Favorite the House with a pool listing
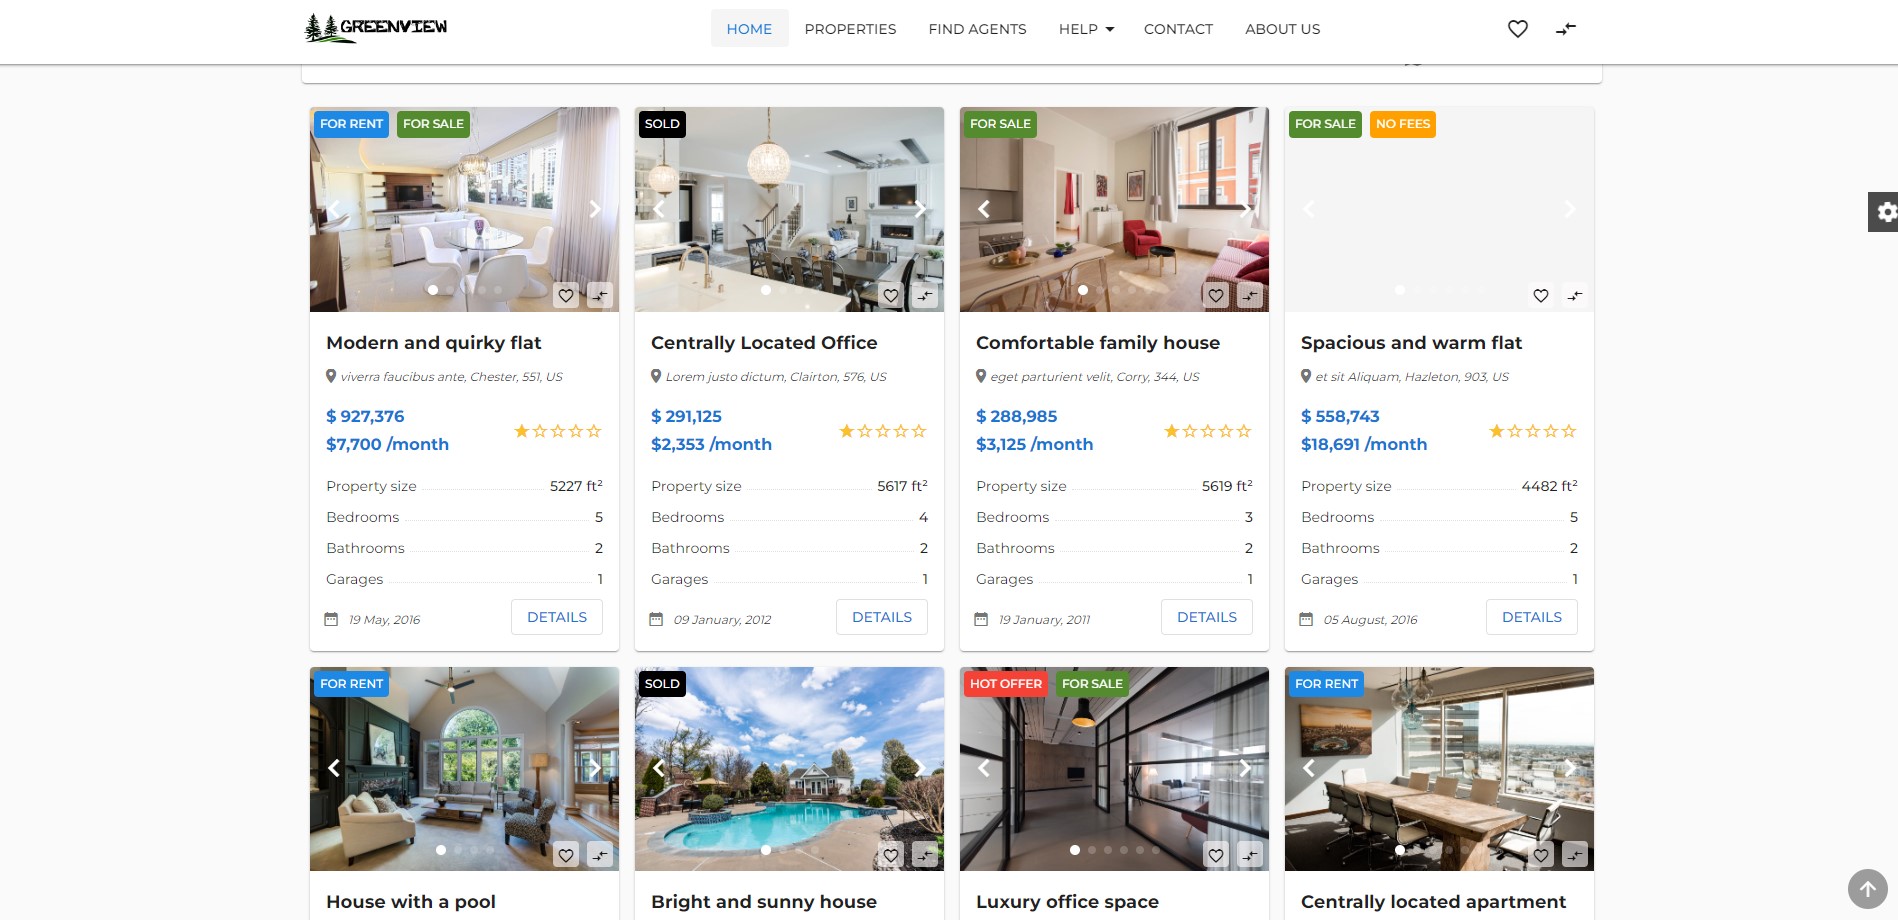This screenshot has height=920, width=1898. pos(566,855)
